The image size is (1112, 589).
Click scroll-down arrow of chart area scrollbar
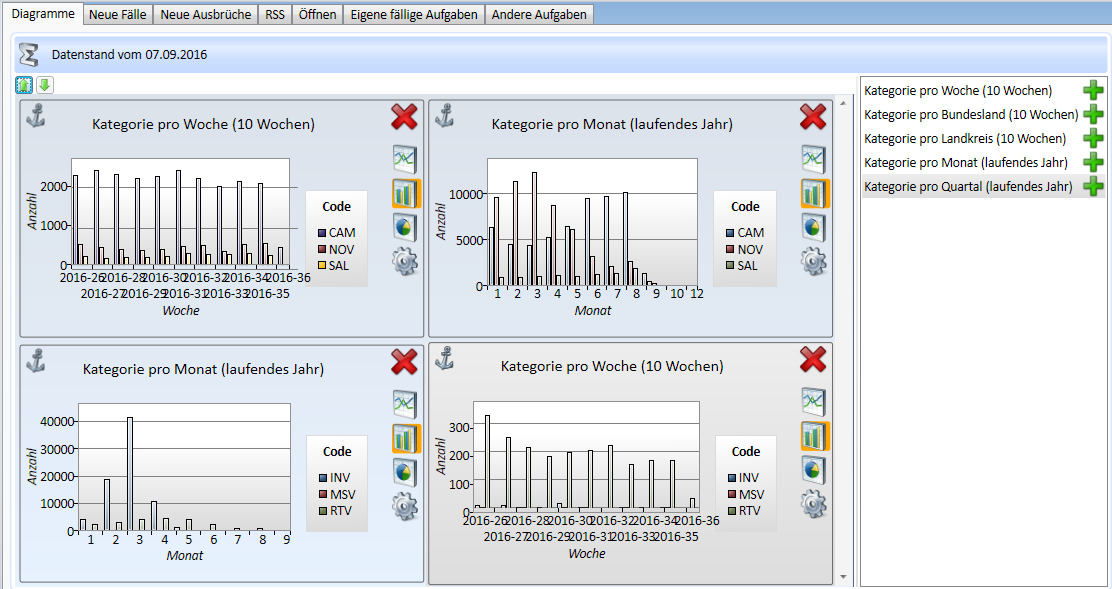point(844,577)
